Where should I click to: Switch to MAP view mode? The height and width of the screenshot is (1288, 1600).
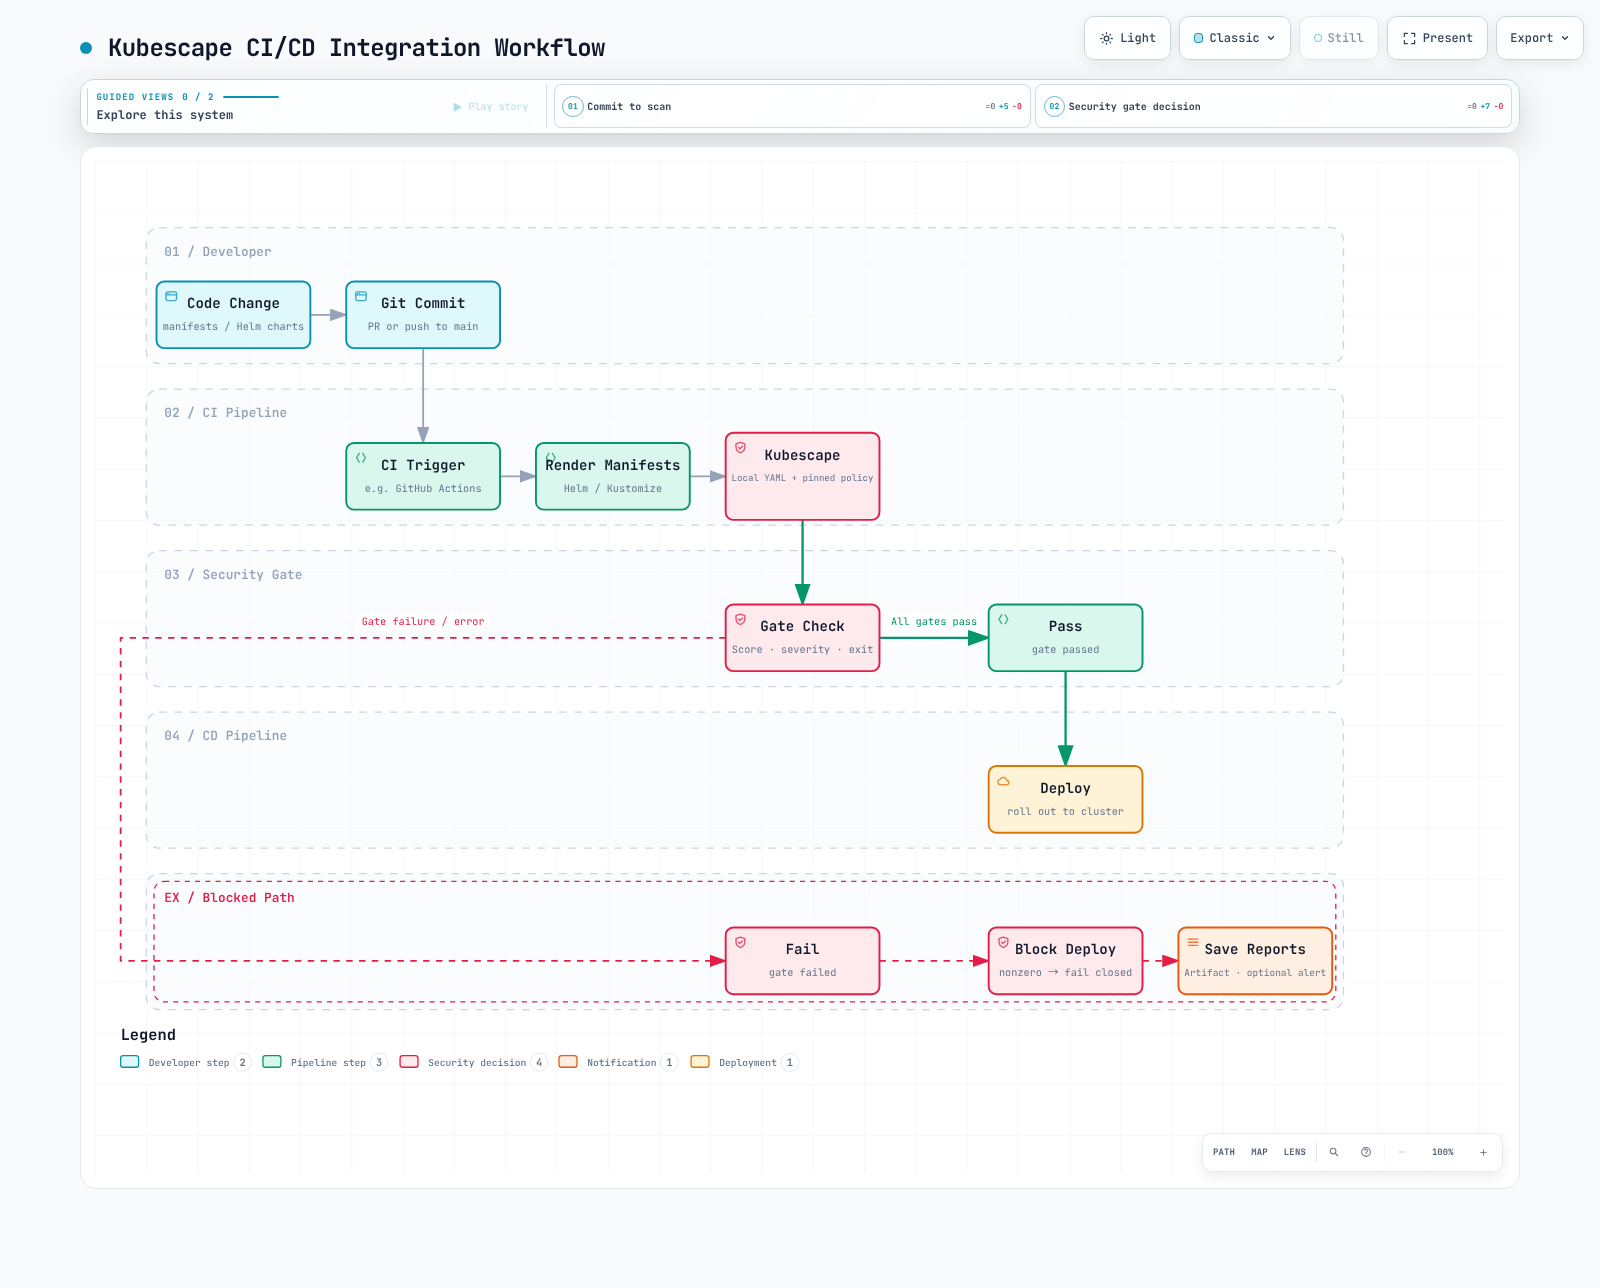pyautogui.click(x=1259, y=1152)
